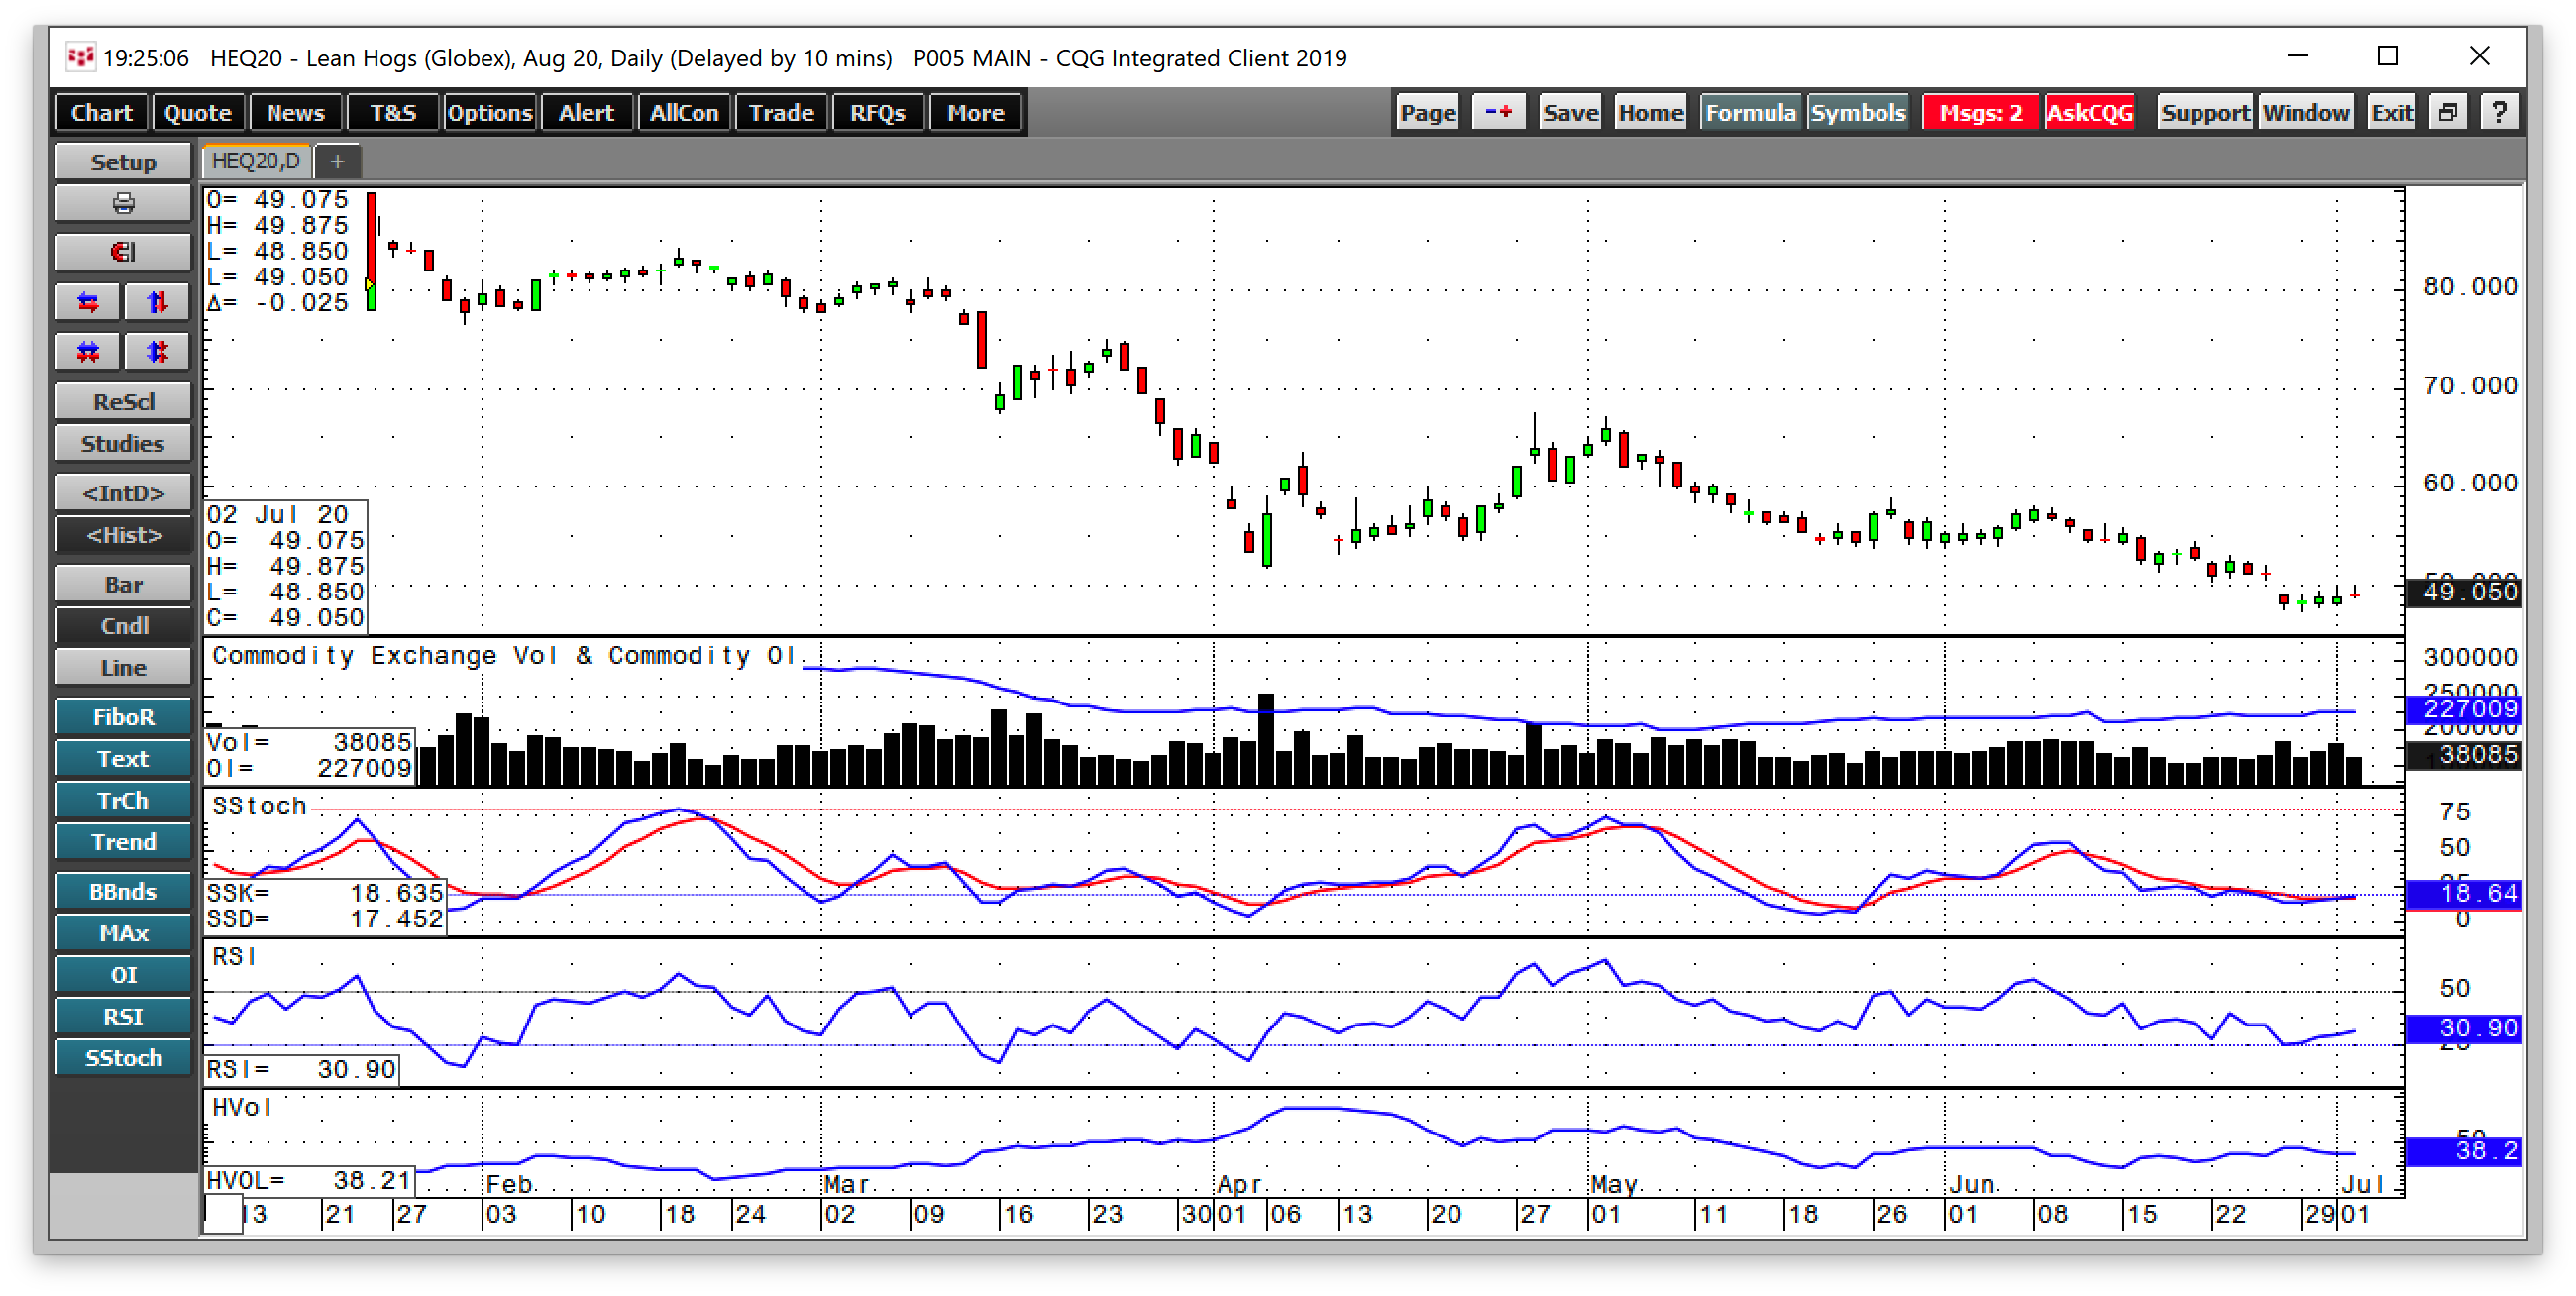The width and height of the screenshot is (2576, 1296).
Task: Click the plus tab icon beside HEQ20,D
Action: (337, 161)
